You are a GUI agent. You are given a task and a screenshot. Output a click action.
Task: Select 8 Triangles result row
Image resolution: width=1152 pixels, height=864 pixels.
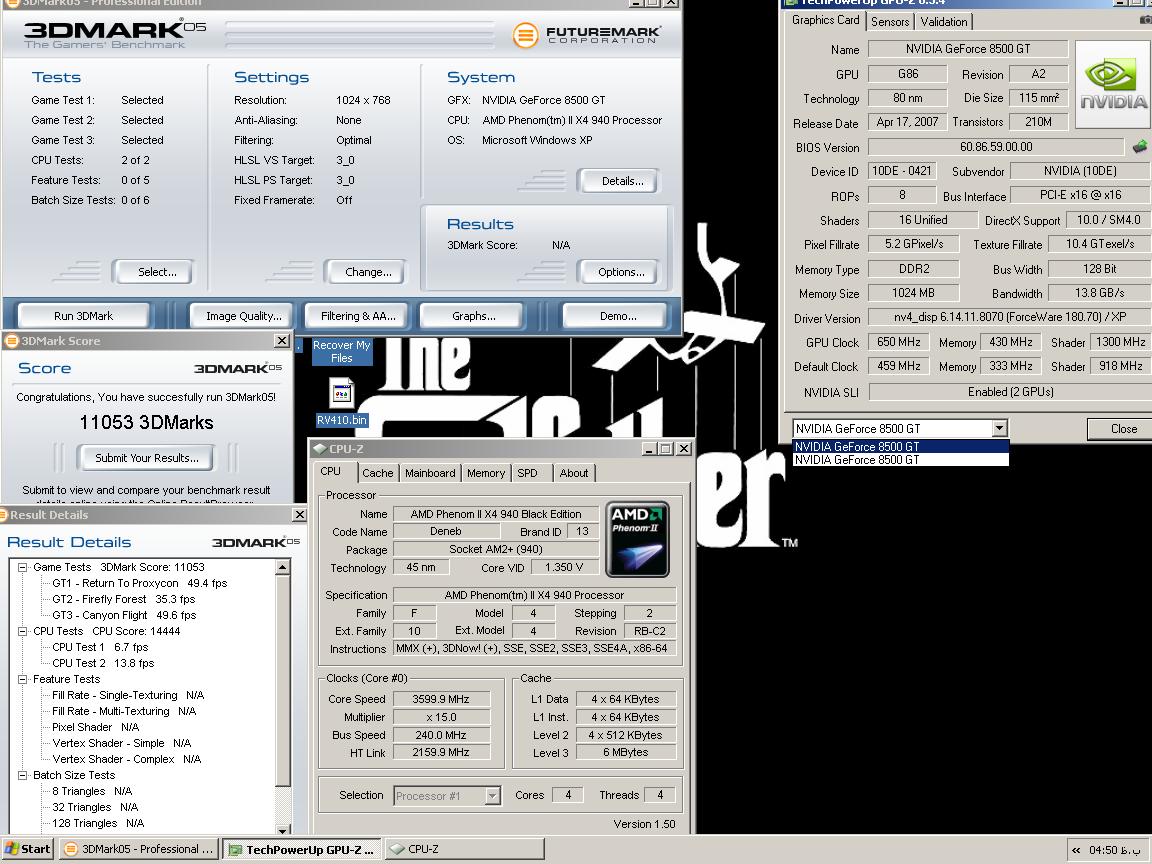point(92,791)
